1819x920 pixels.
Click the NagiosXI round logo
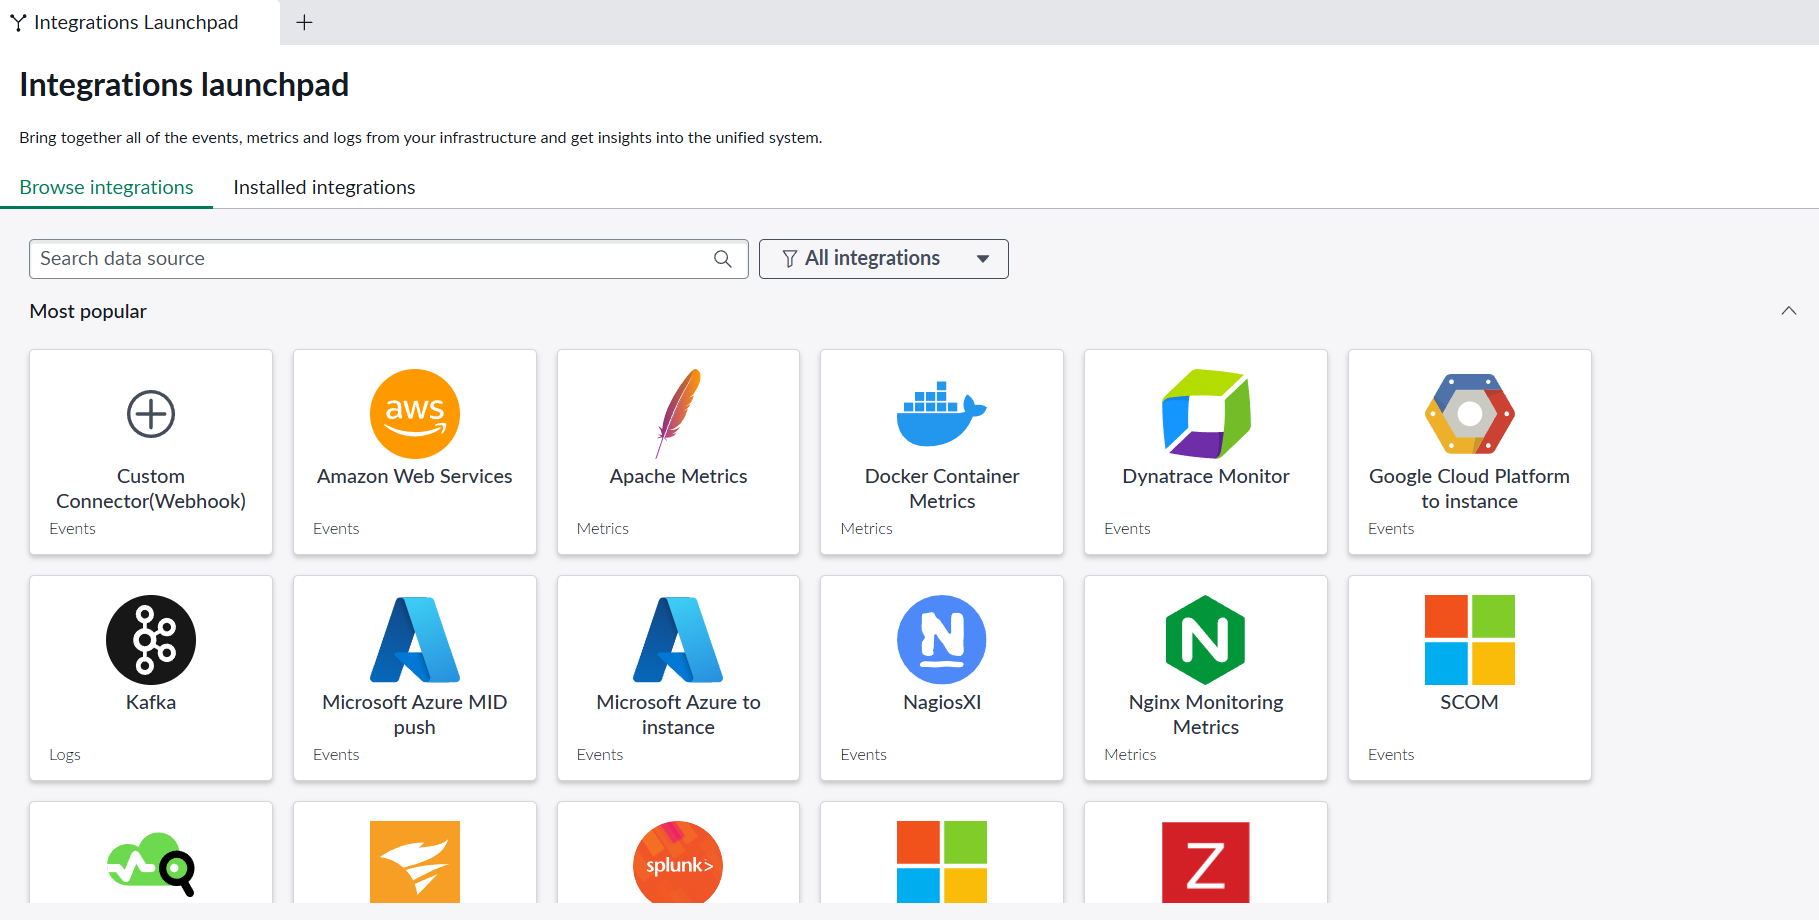(x=942, y=640)
